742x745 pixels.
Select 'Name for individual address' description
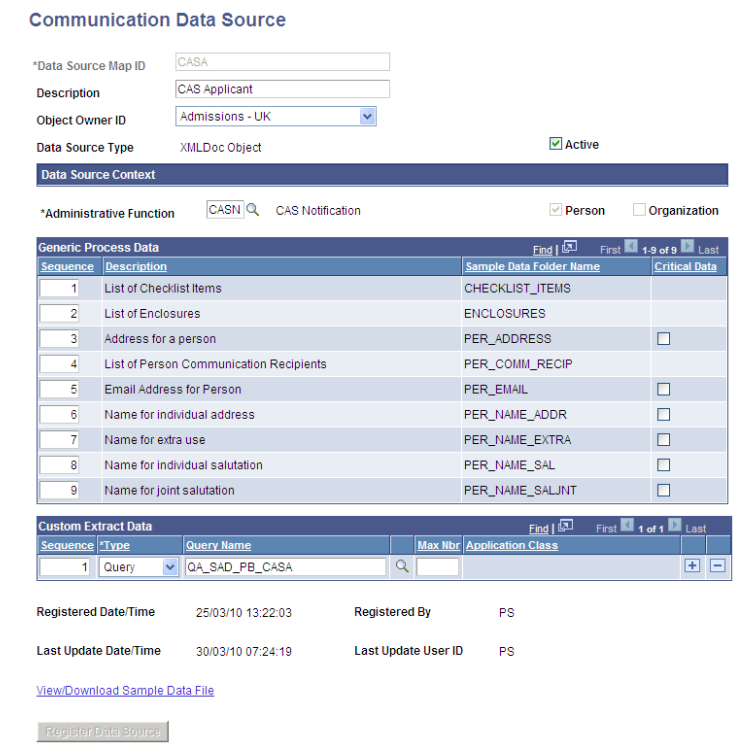180,415
